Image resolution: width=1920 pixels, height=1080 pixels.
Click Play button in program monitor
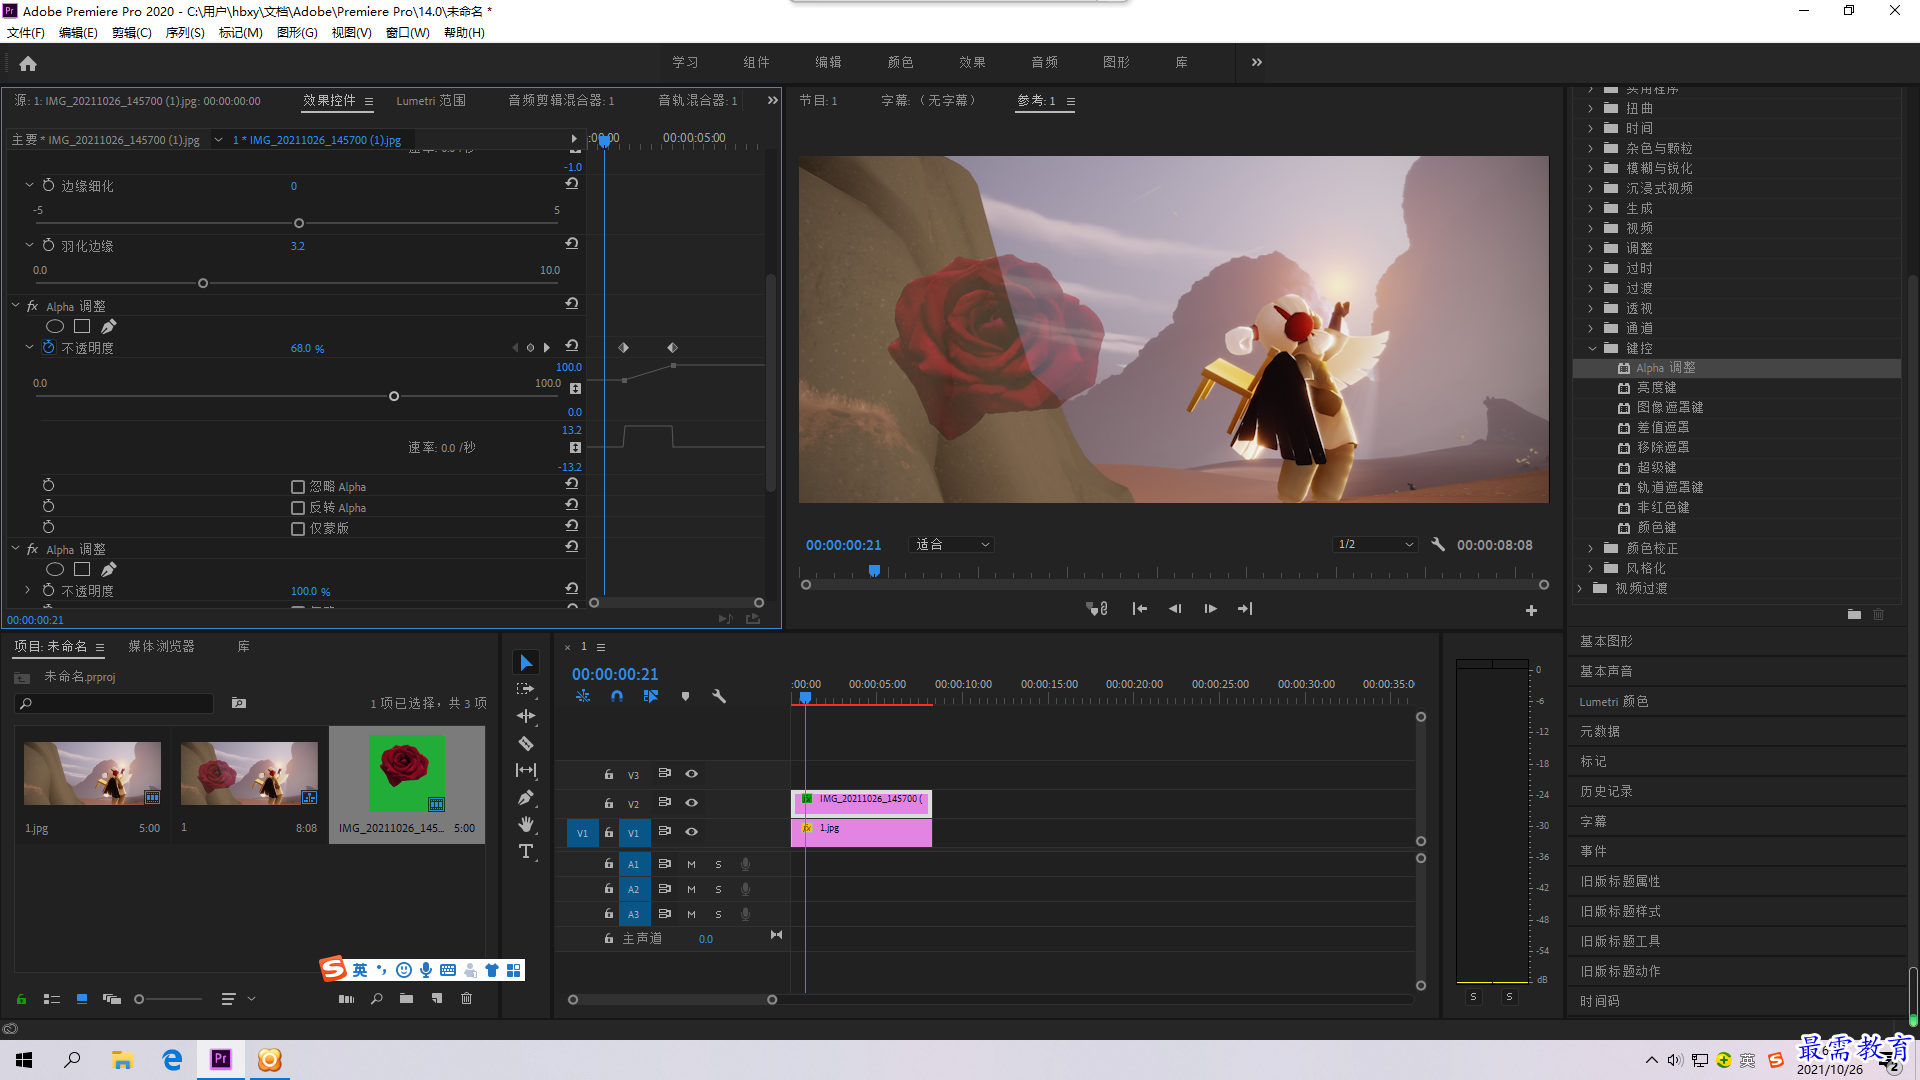1210,608
